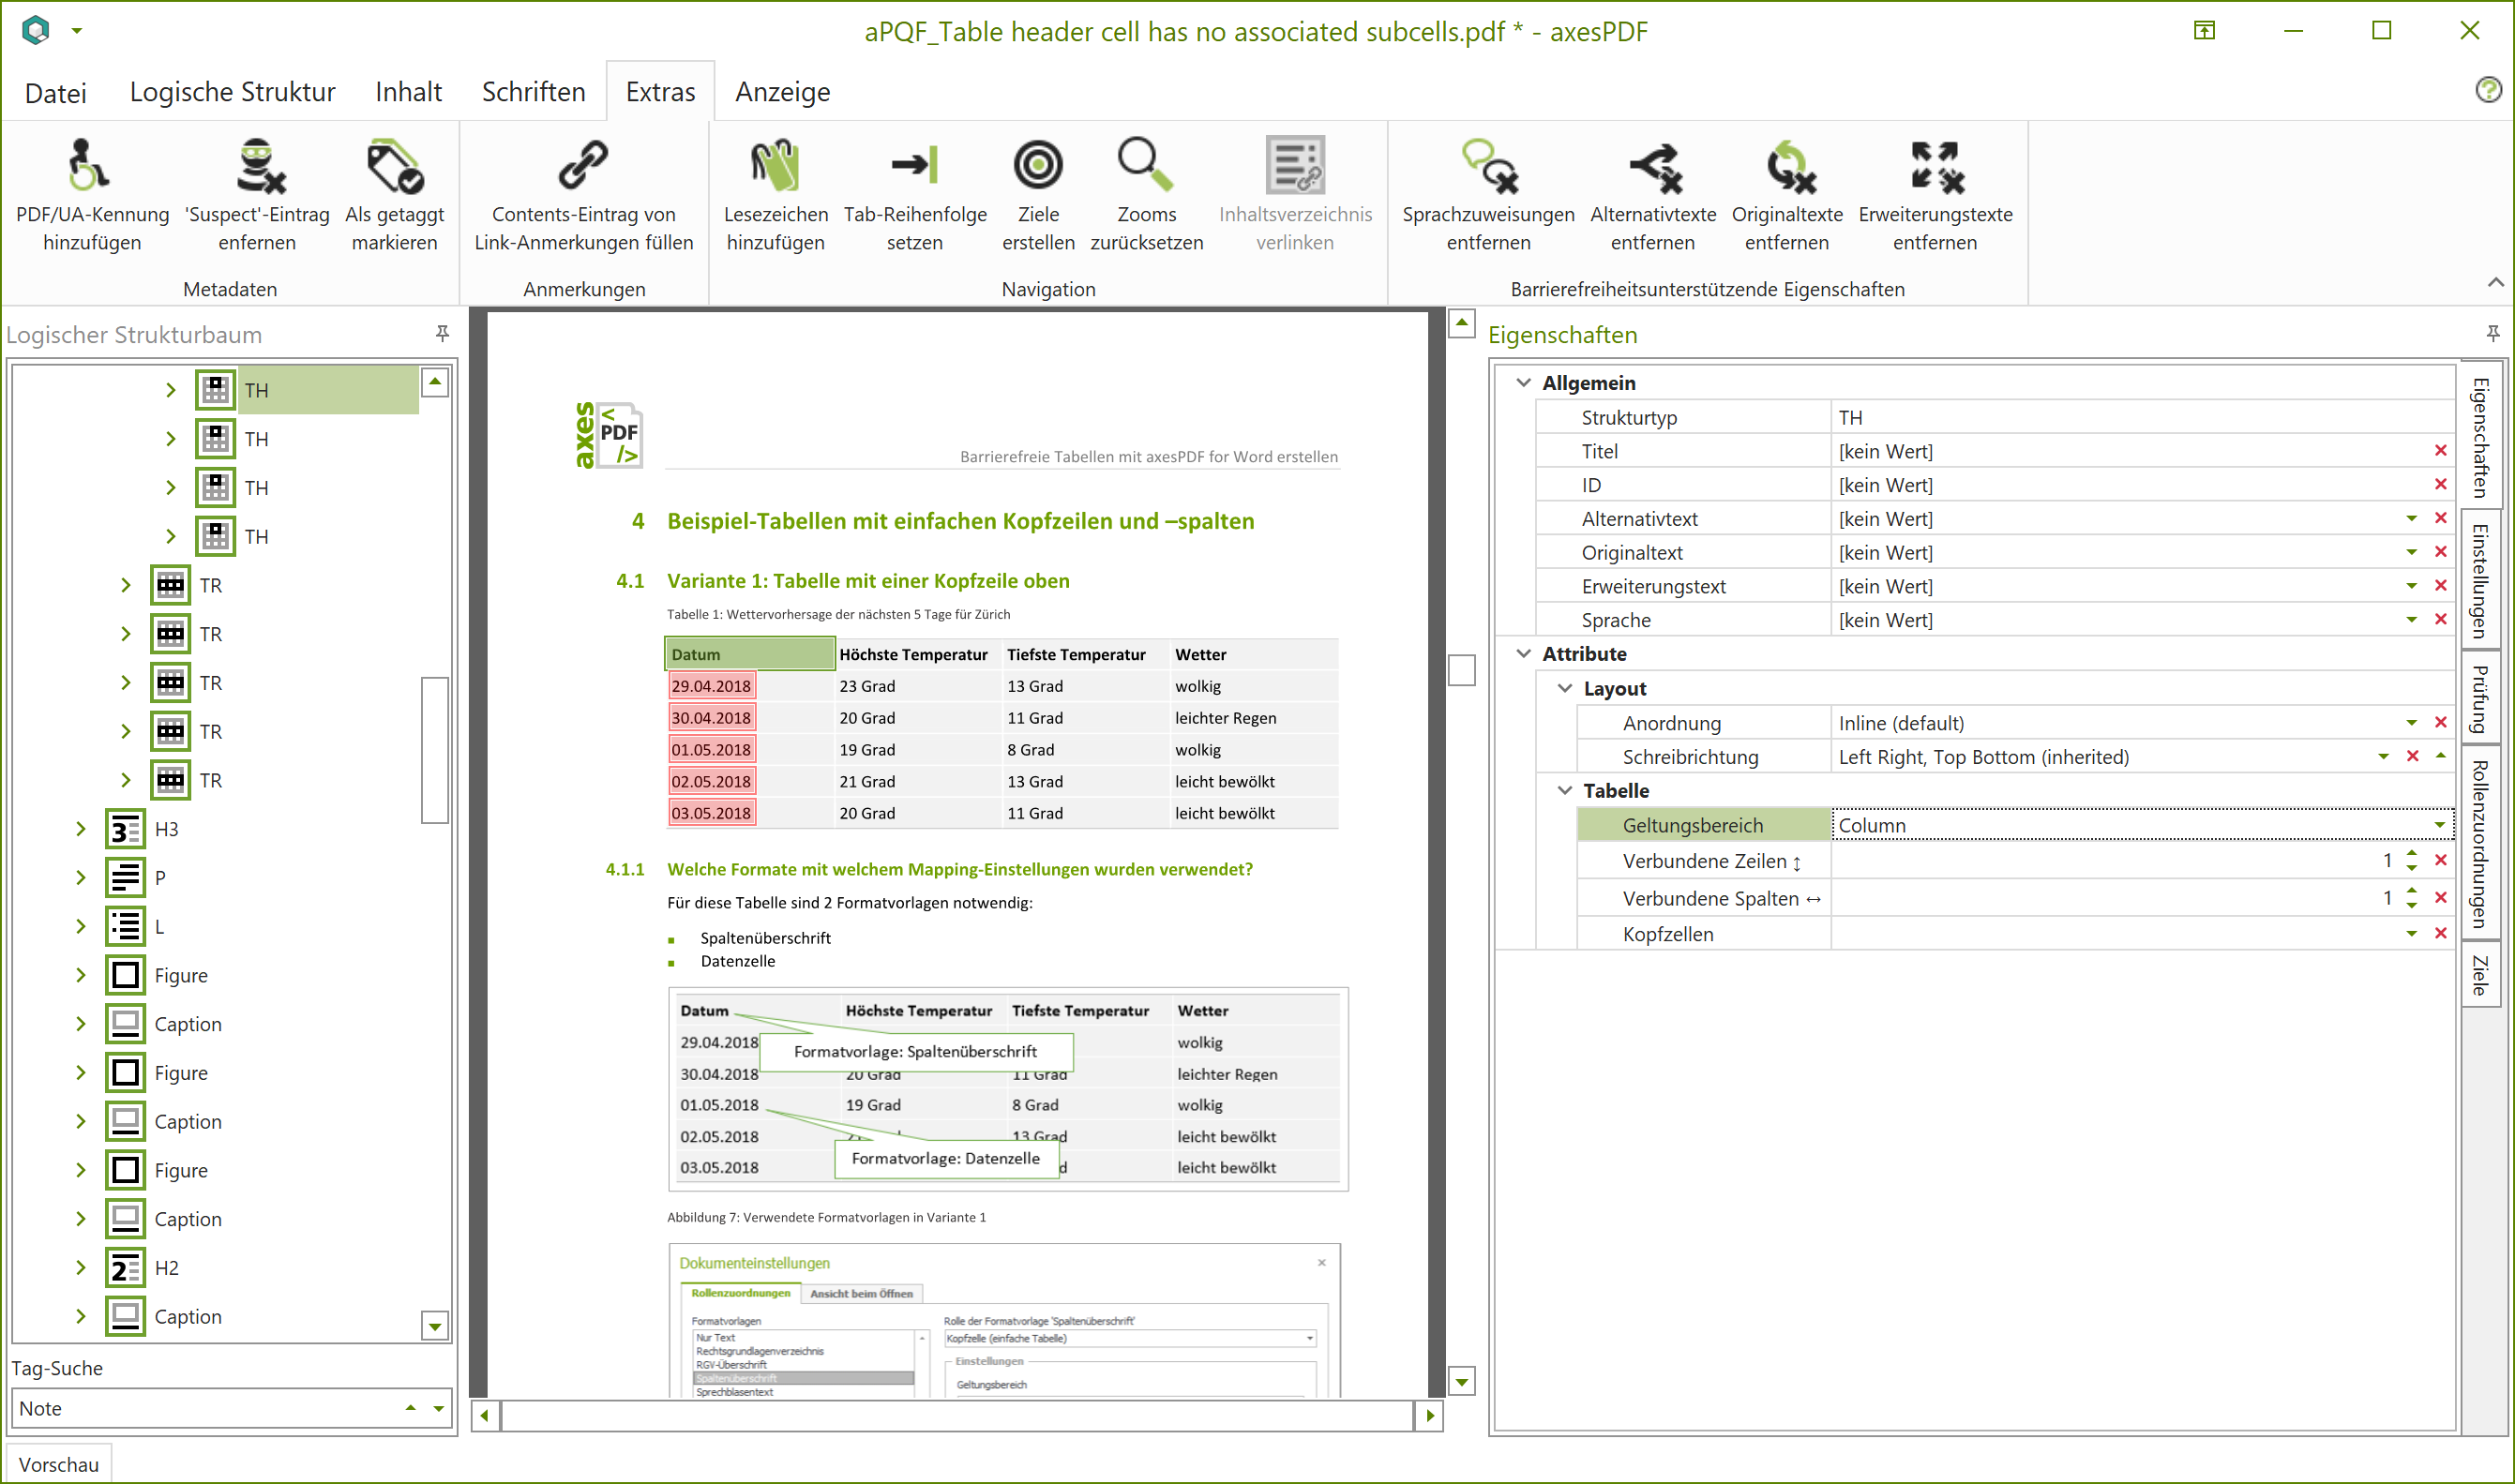Expand the first TR tree node

tap(125, 585)
